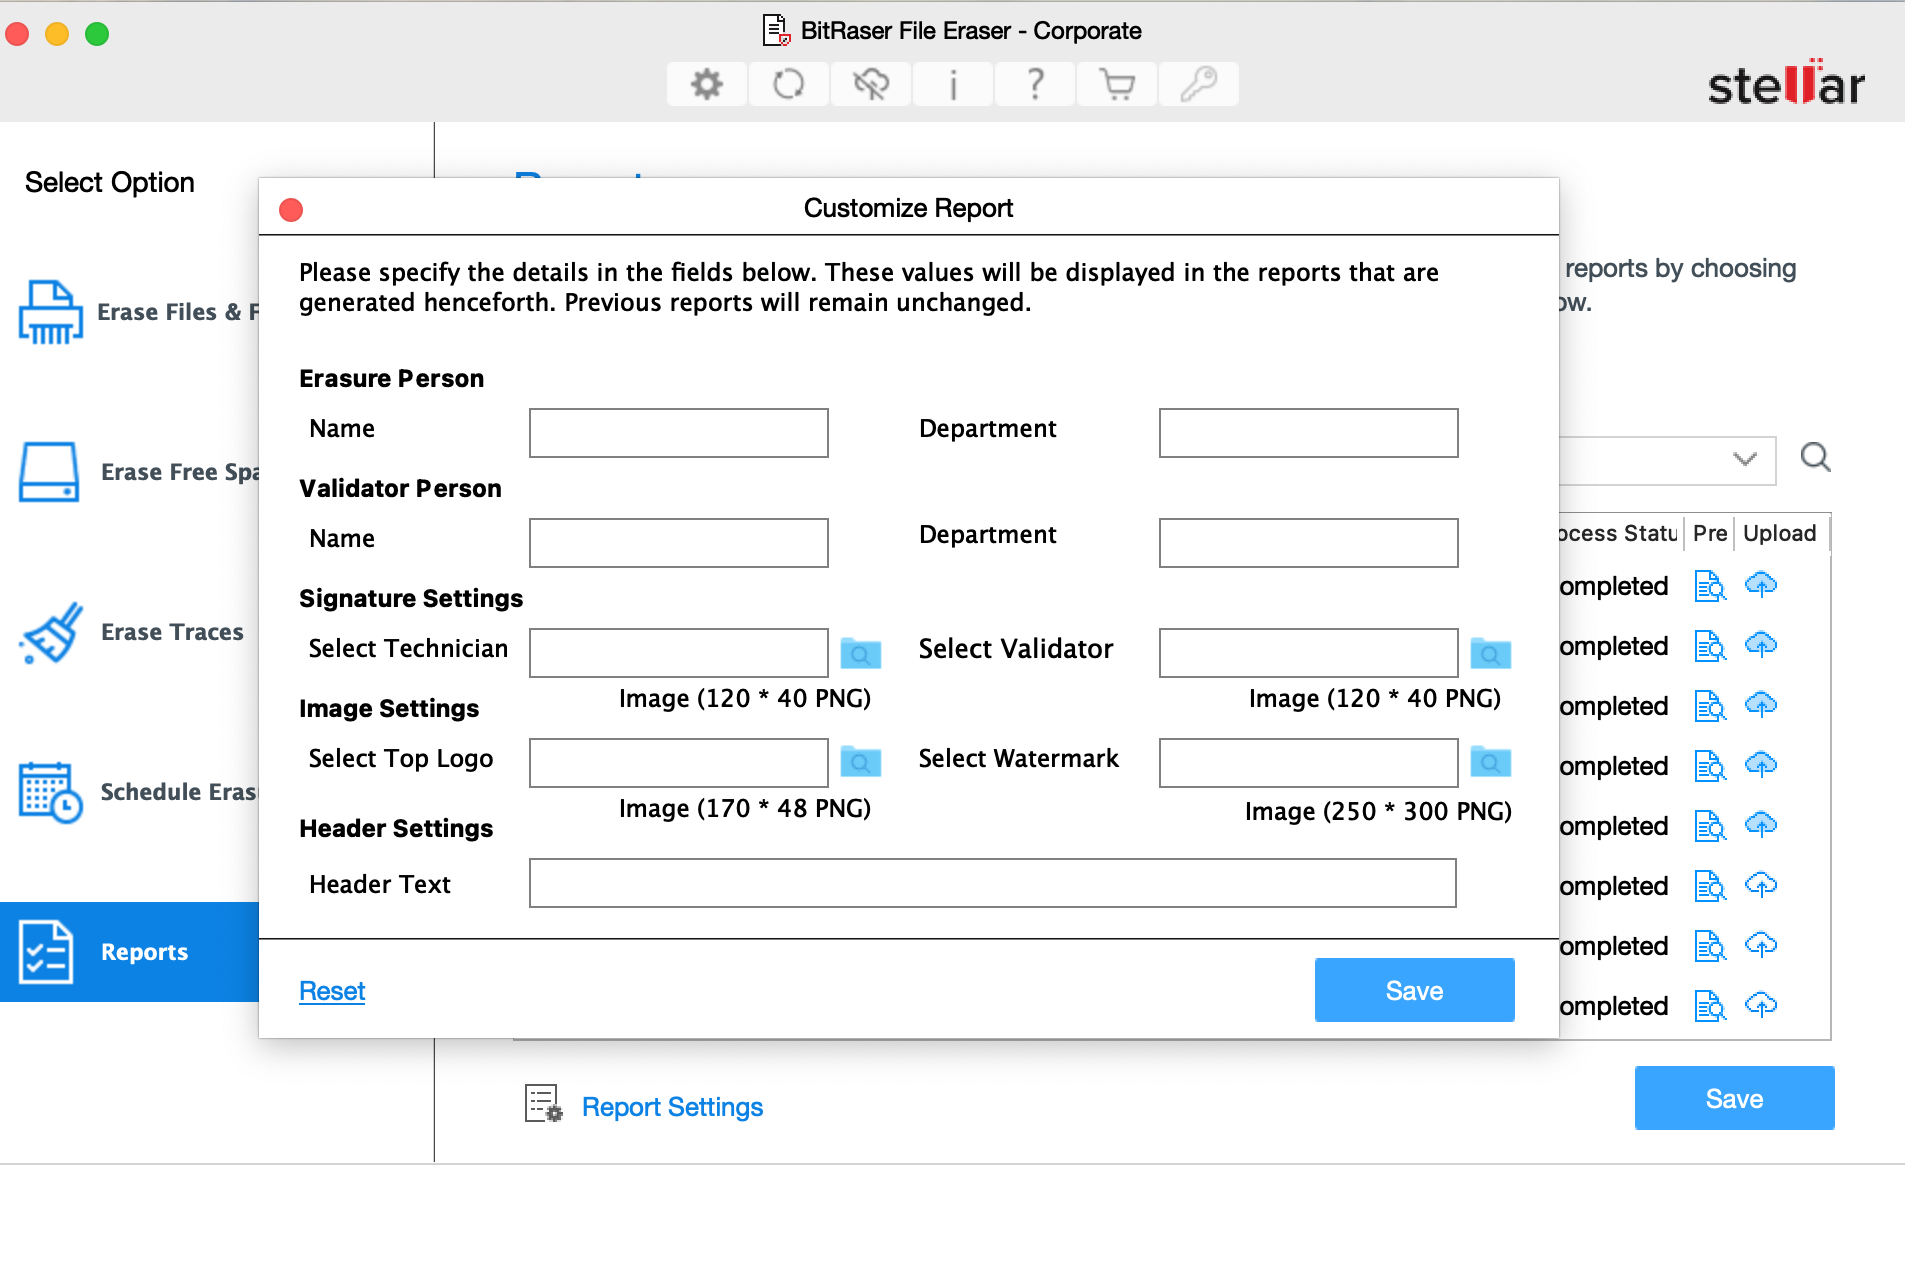Preview report in seventh completed row
The width and height of the screenshot is (1905, 1283).
pos(1710,946)
